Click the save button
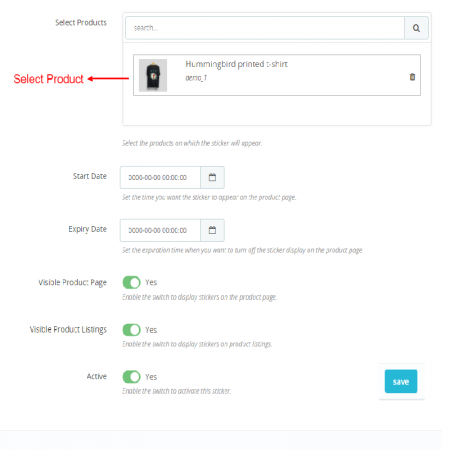 click(x=401, y=381)
